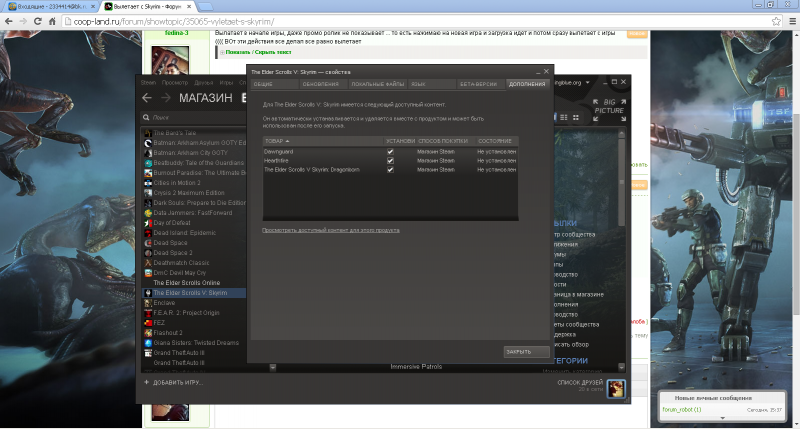Click the game list scroll-down arrow
The width and height of the screenshot is (800, 429).
click(273, 367)
